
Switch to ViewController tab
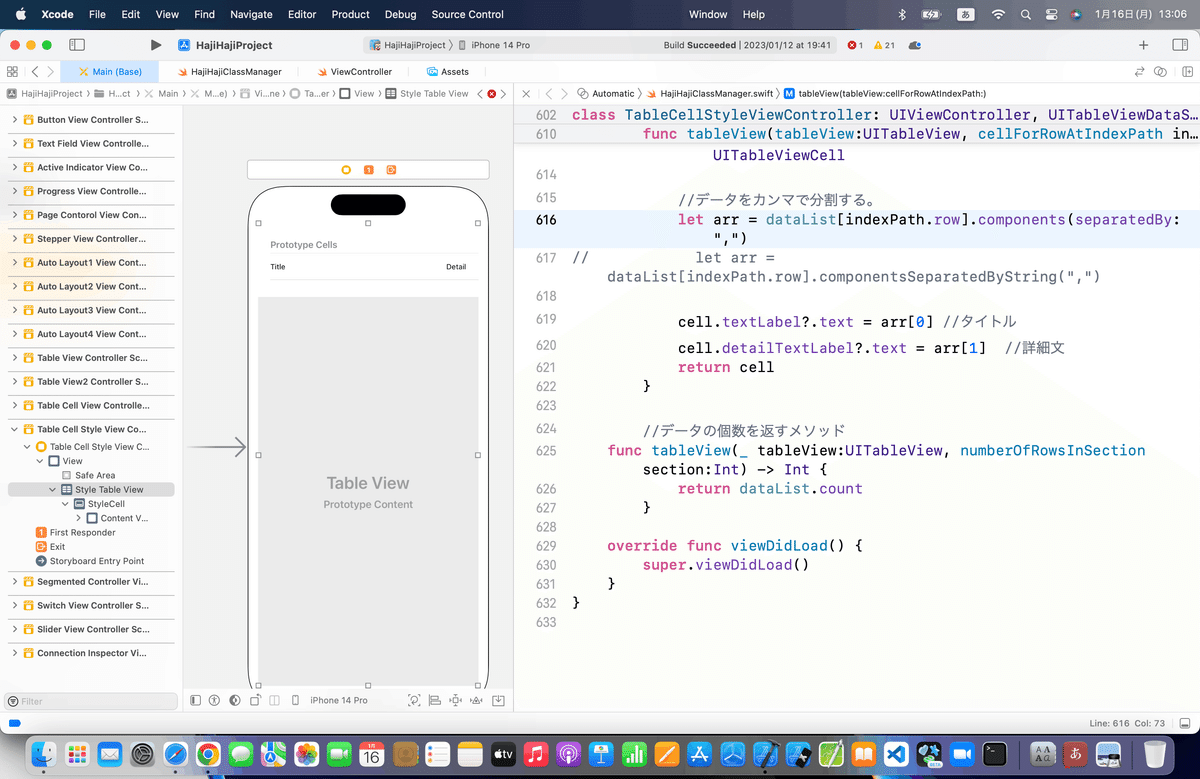(354, 72)
